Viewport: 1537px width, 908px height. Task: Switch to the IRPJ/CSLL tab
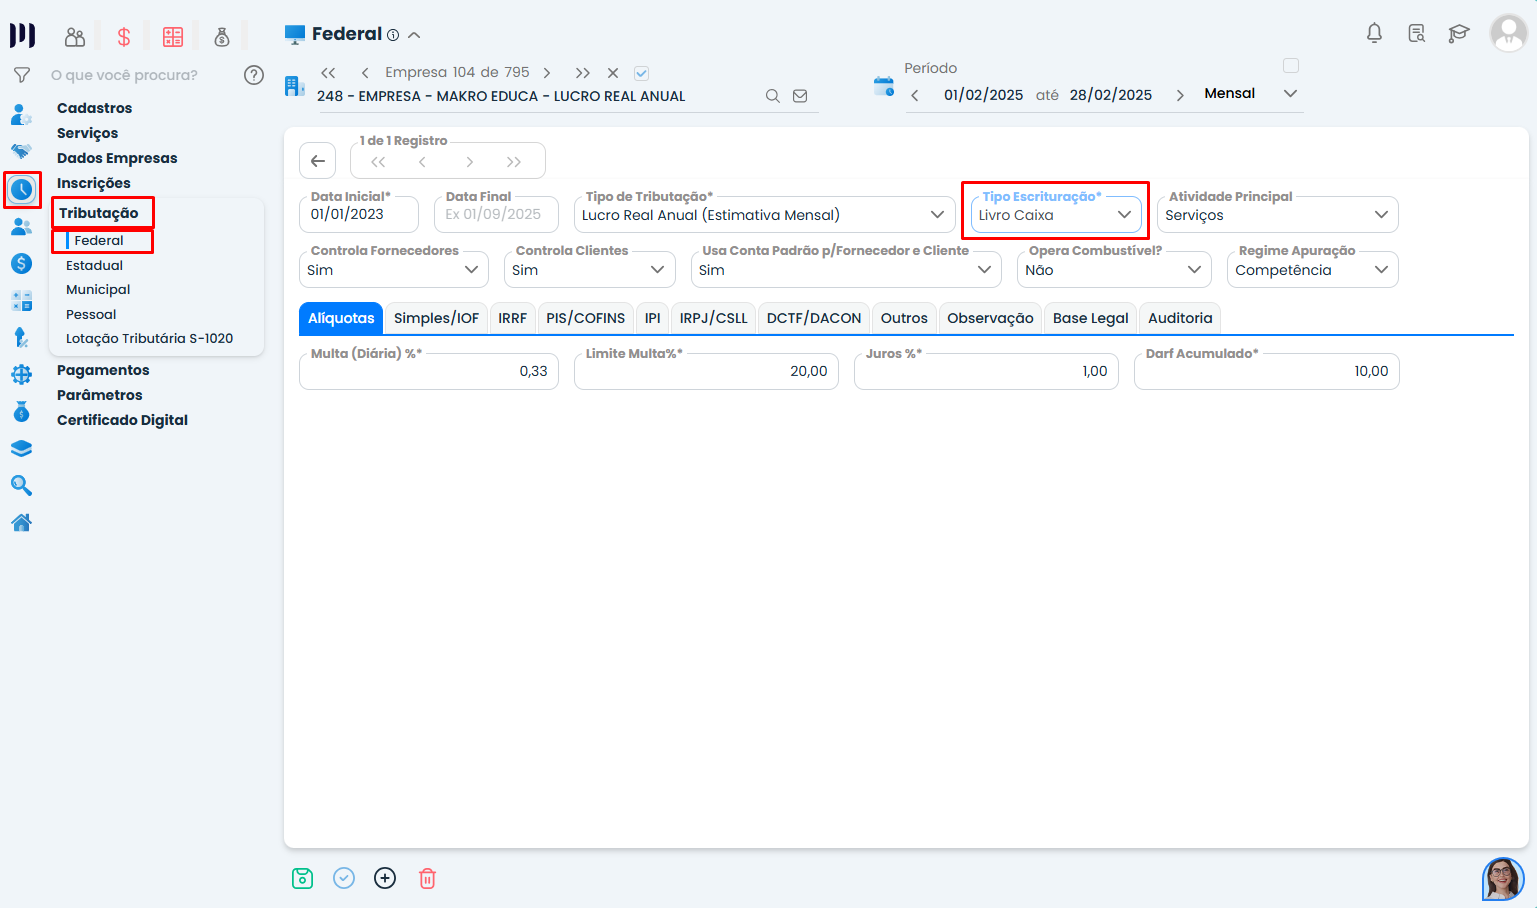[x=713, y=318]
